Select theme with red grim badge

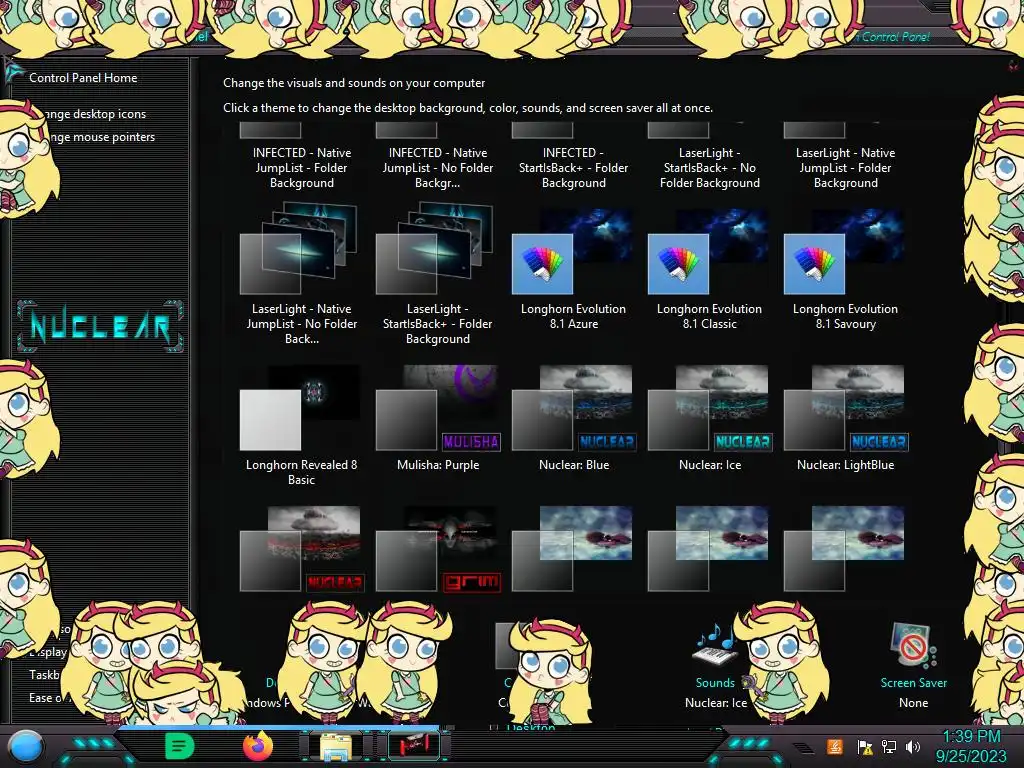pos(438,549)
